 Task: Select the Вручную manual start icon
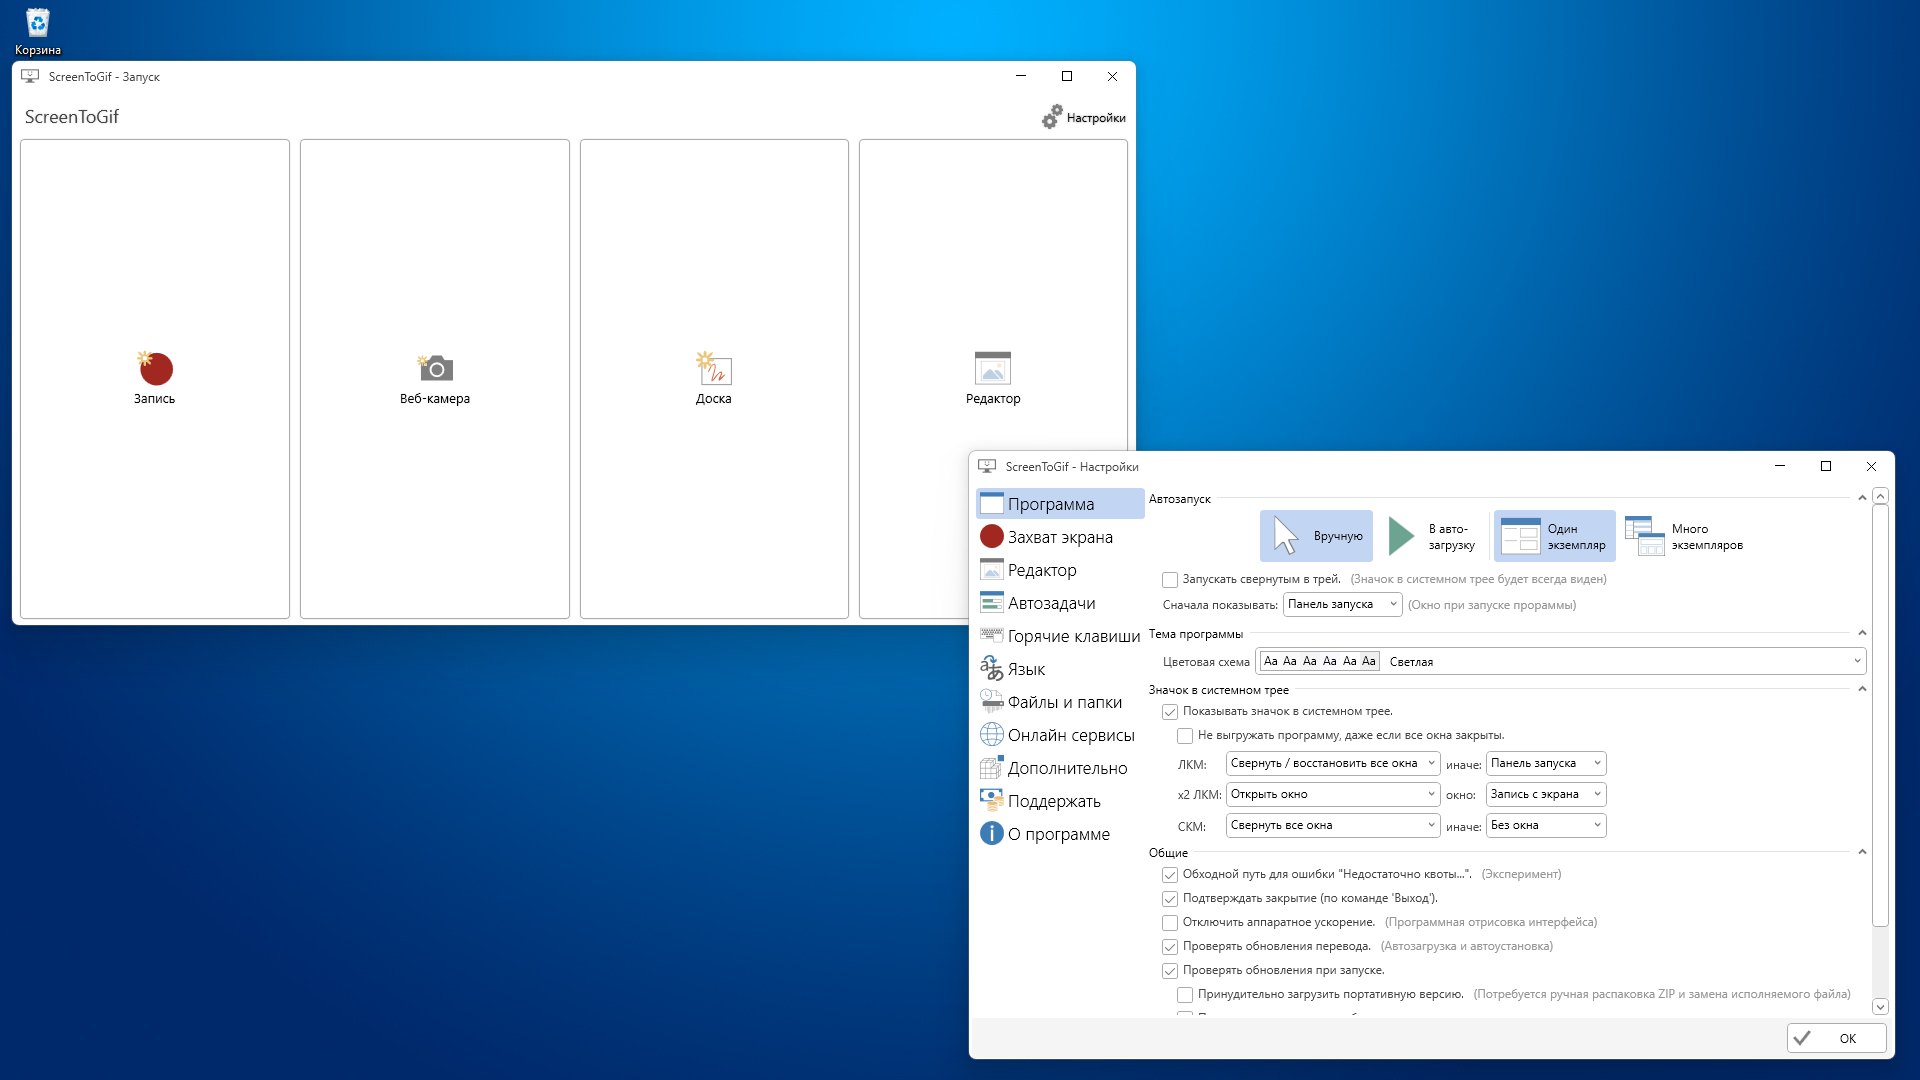coord(1286,536)
